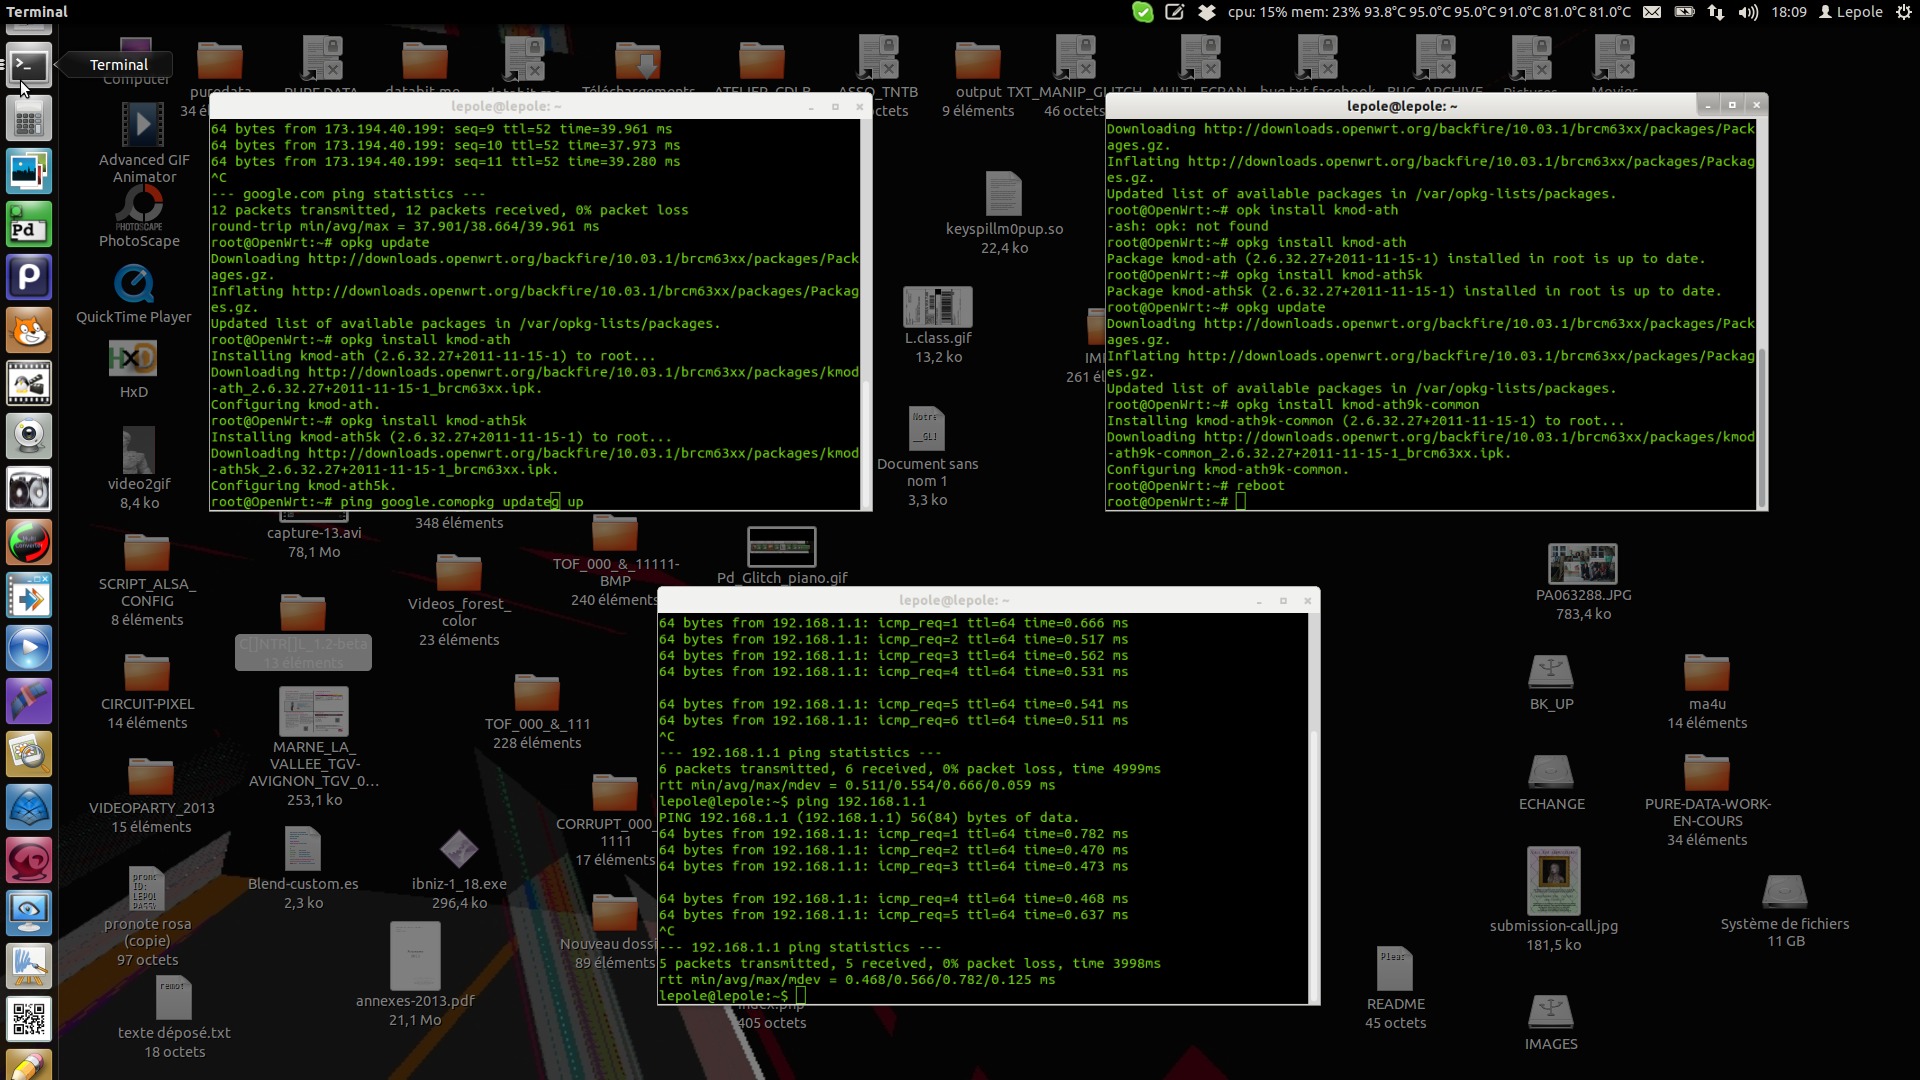Launch Scratch cat icon in dock
Screen dimensions: 1920x1080
click(29, 330)
